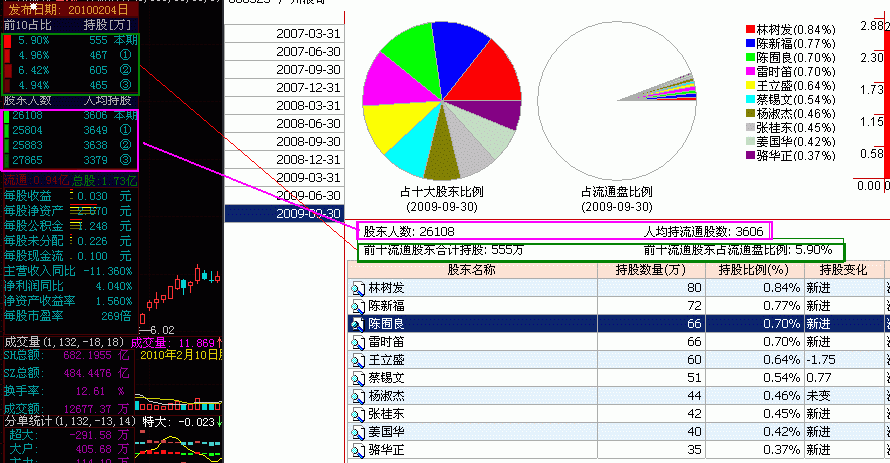Click the 换手率 12.61% row
Viewport: 890px width, 463px height.
[x=67, y=391]
